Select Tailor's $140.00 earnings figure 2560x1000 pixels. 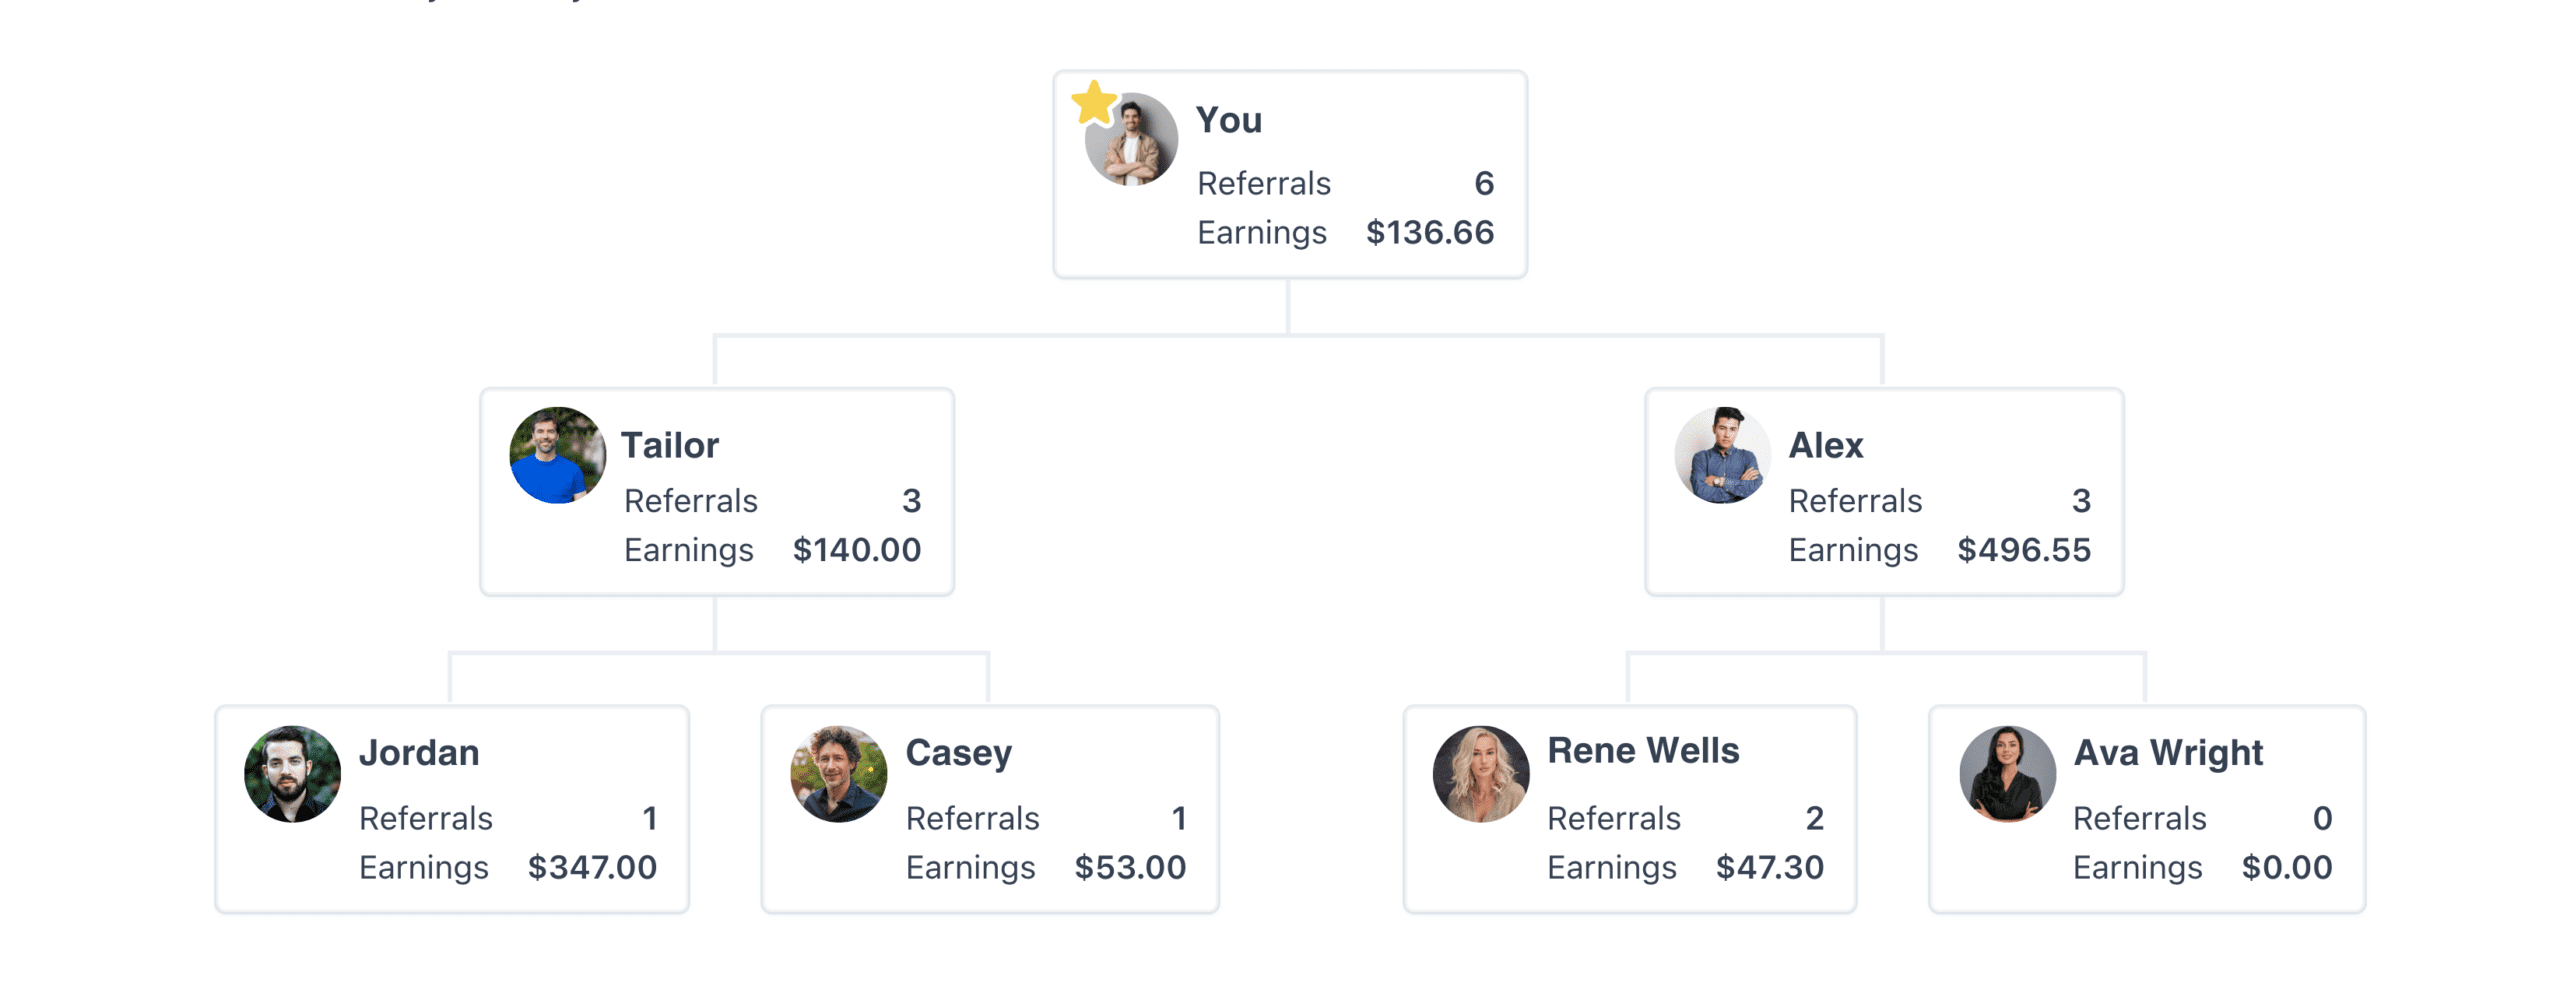point(856,549)
